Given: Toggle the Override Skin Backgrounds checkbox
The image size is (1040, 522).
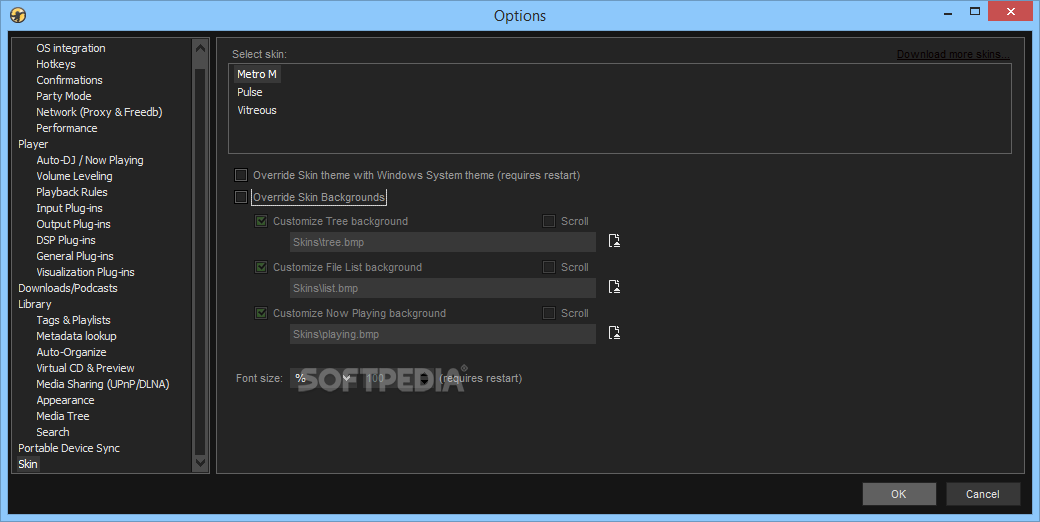Looking at the screenshot, I should (241, 197).
